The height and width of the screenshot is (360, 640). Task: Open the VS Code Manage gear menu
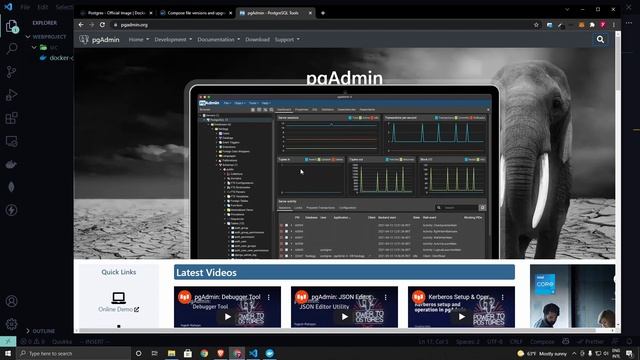[11, 324]
